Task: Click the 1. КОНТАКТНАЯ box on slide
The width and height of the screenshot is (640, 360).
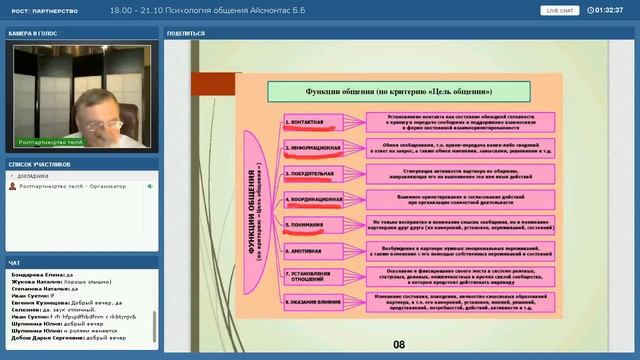Action: pyautogui.click(x=313, y=122)
